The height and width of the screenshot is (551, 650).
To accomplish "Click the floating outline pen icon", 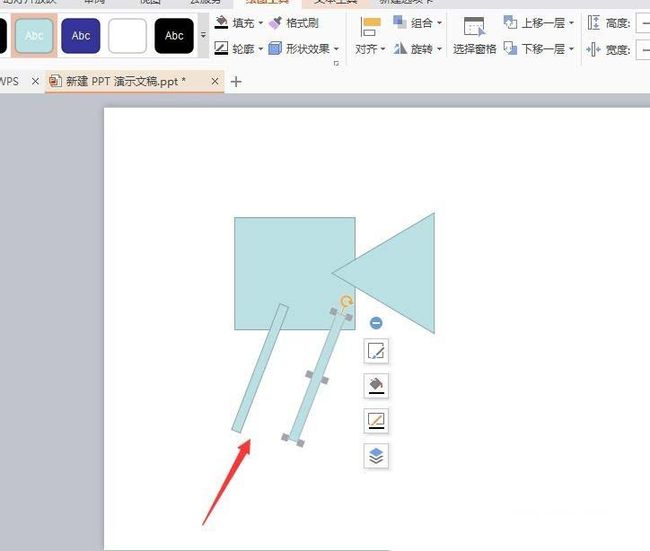I will (376, 421).
